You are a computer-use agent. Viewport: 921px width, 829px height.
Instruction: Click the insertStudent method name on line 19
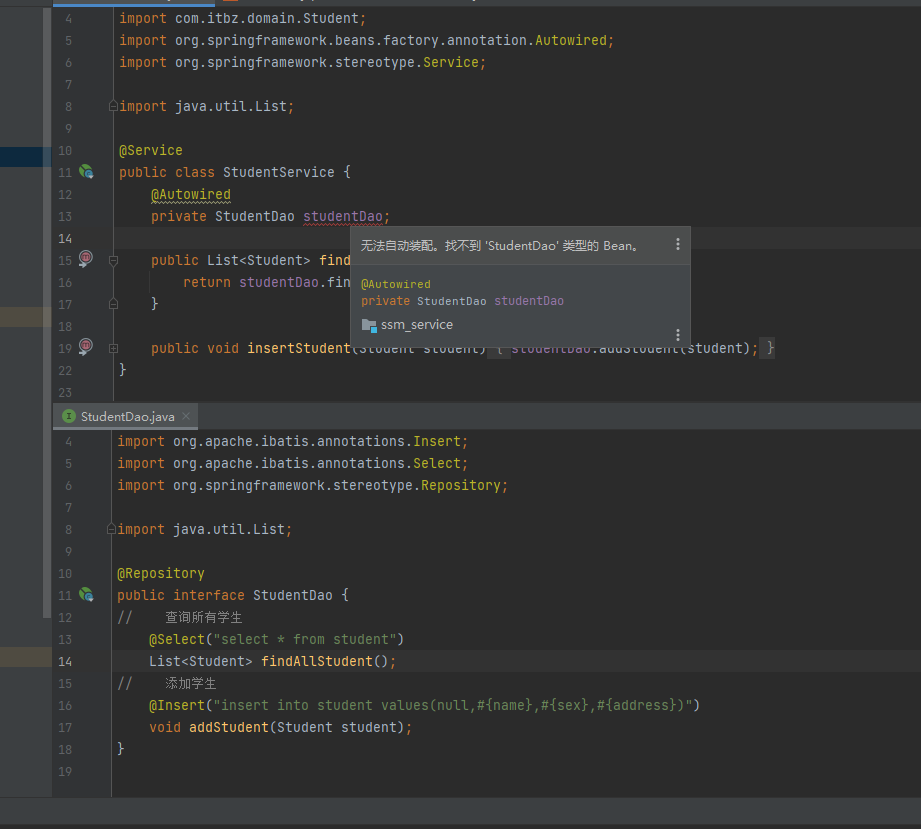pyautogui.click(x=299, y=348)
